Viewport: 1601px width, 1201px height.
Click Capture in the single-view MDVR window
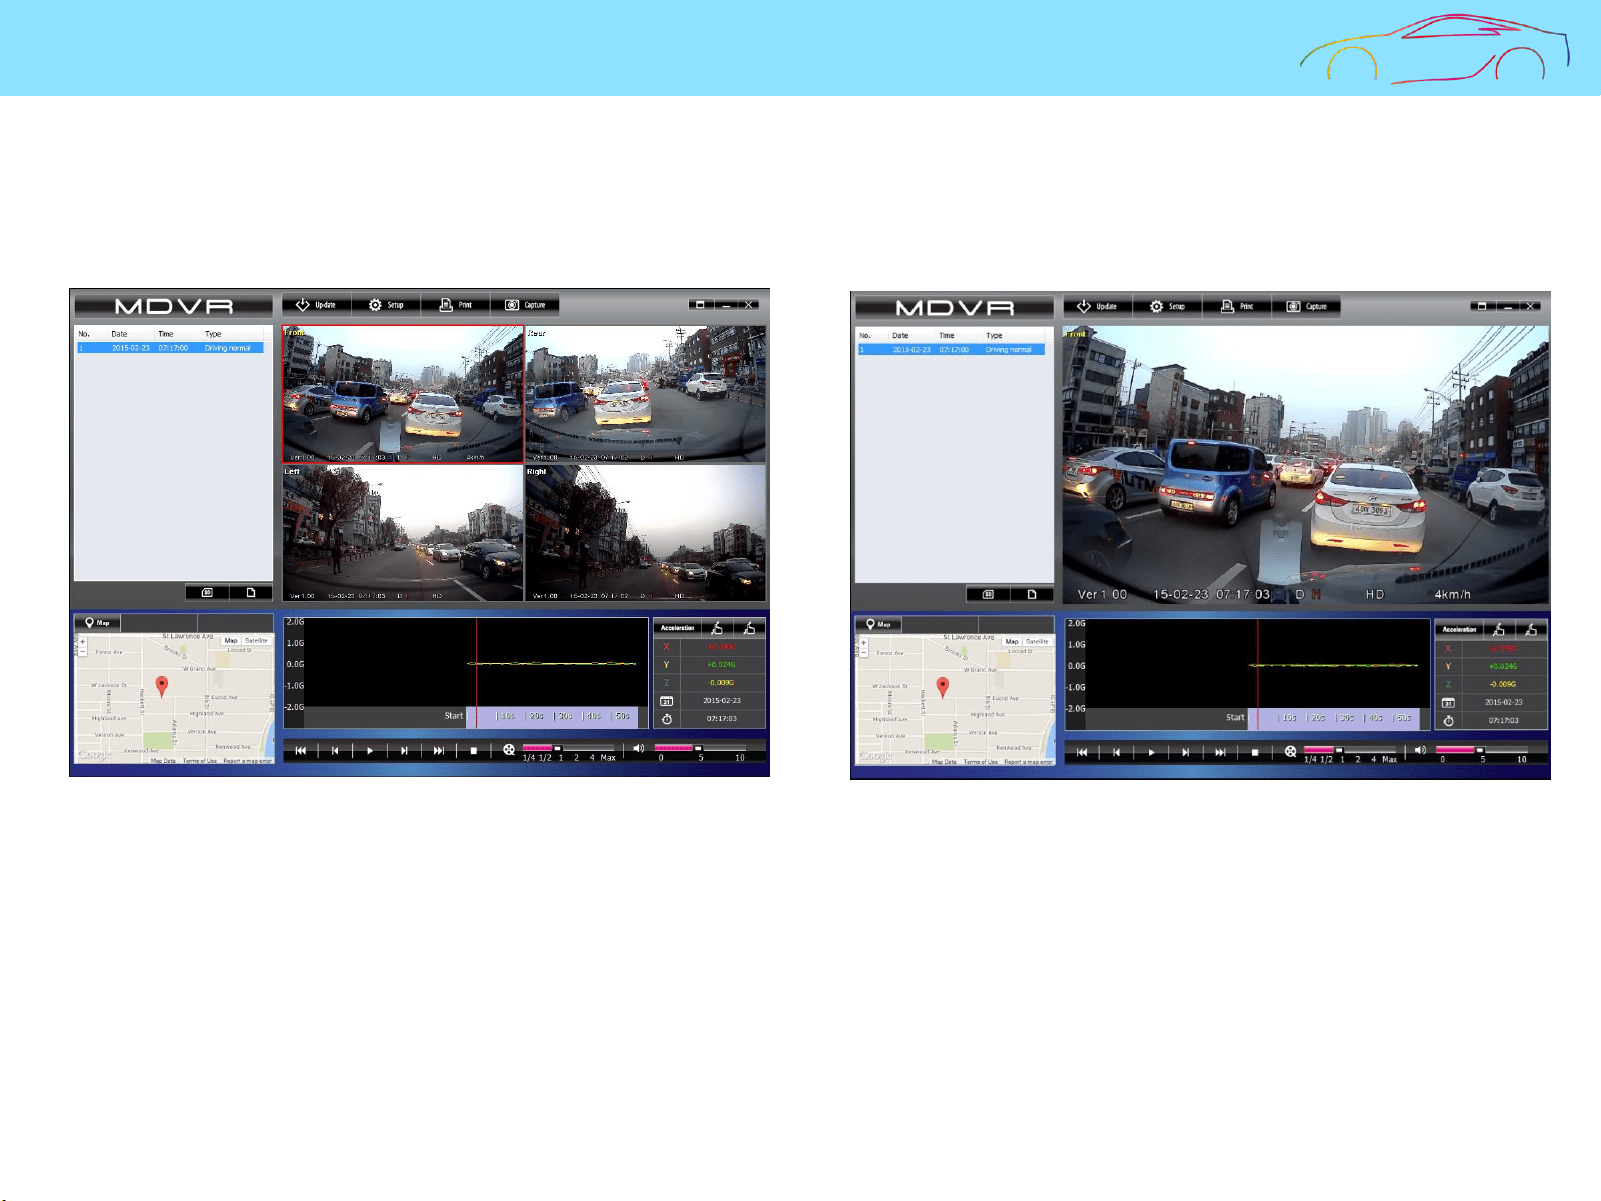point(1306,306)
